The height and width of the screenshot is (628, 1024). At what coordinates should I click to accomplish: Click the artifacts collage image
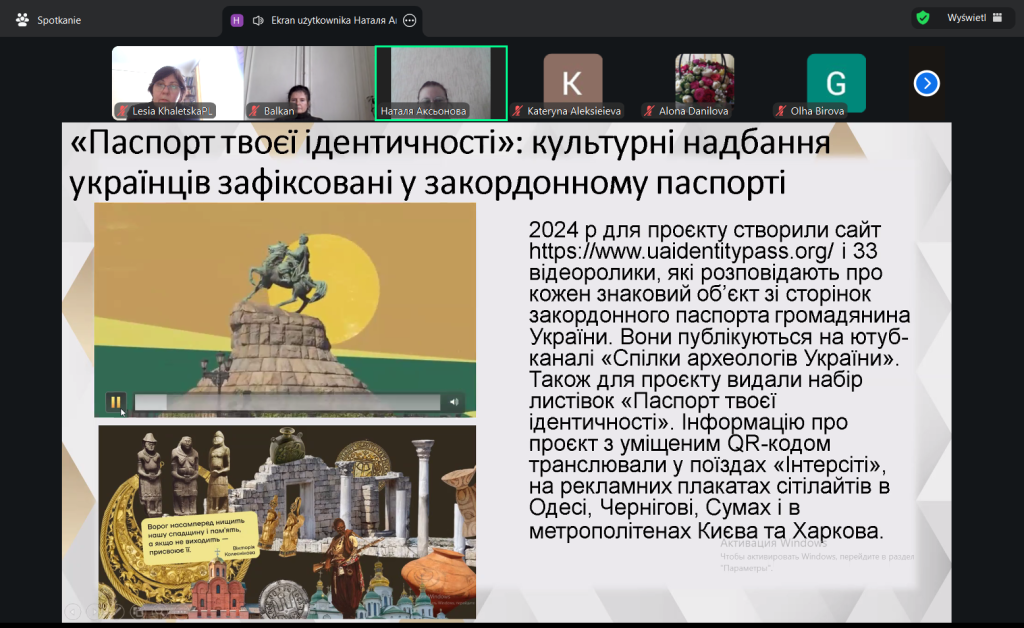pos(286,520)
